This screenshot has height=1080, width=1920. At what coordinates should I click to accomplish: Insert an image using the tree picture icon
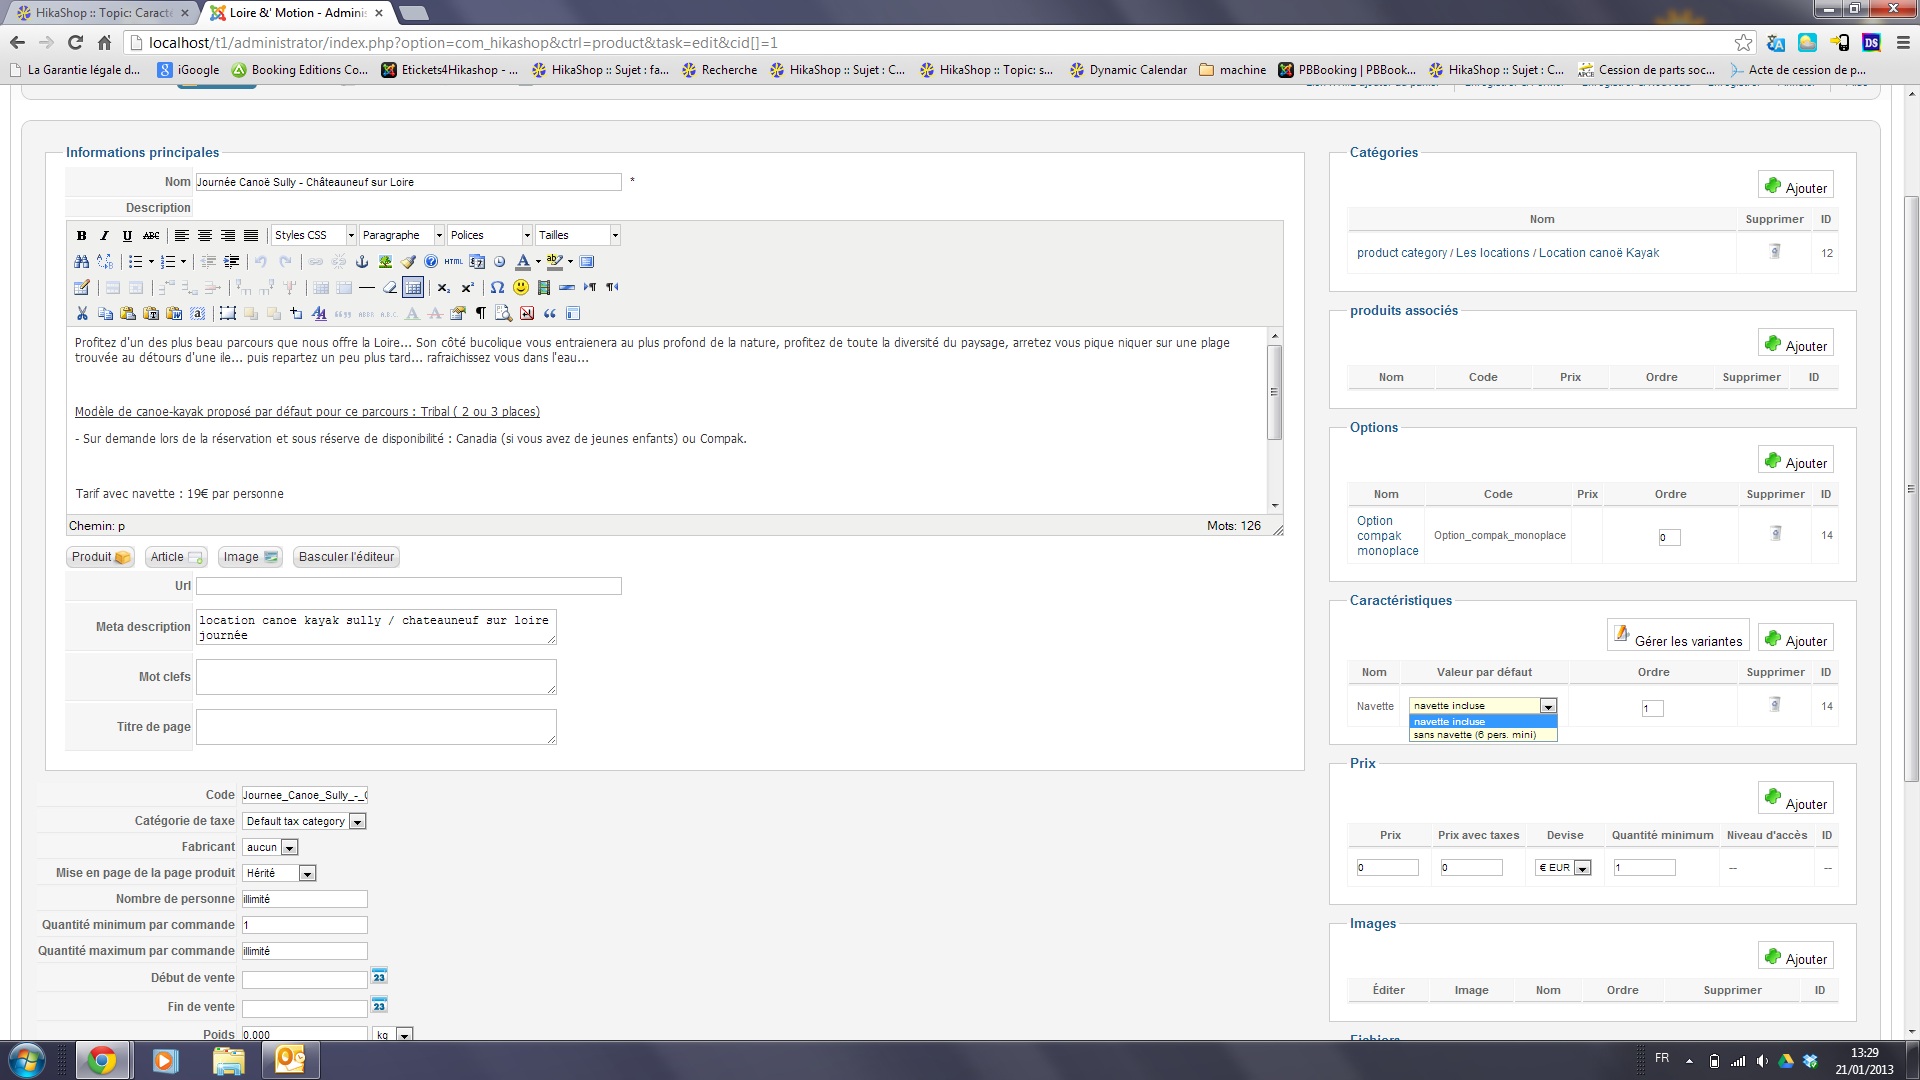point(385,262)
